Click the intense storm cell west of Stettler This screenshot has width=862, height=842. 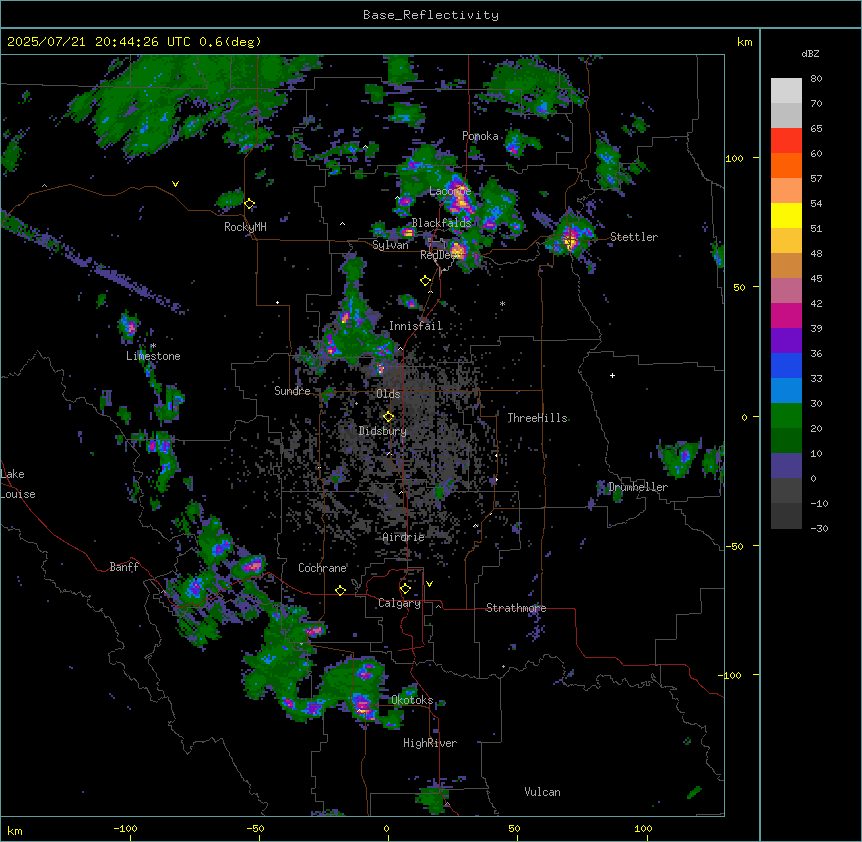tap(571, 239)
